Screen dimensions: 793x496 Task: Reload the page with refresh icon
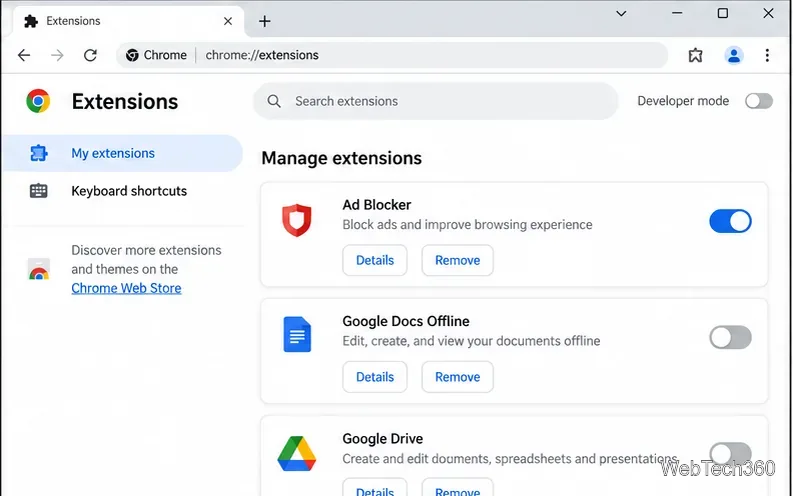tap(91, 55)
